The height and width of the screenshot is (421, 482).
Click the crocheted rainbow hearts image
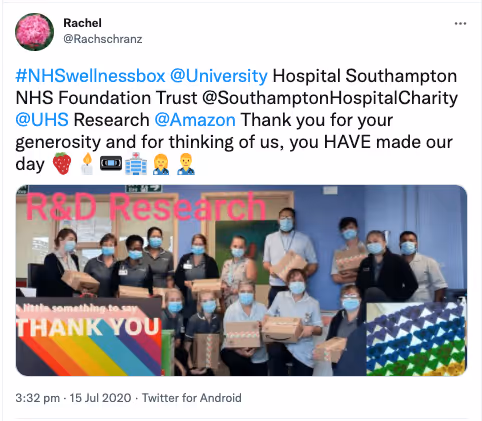[x=416, y=339]
